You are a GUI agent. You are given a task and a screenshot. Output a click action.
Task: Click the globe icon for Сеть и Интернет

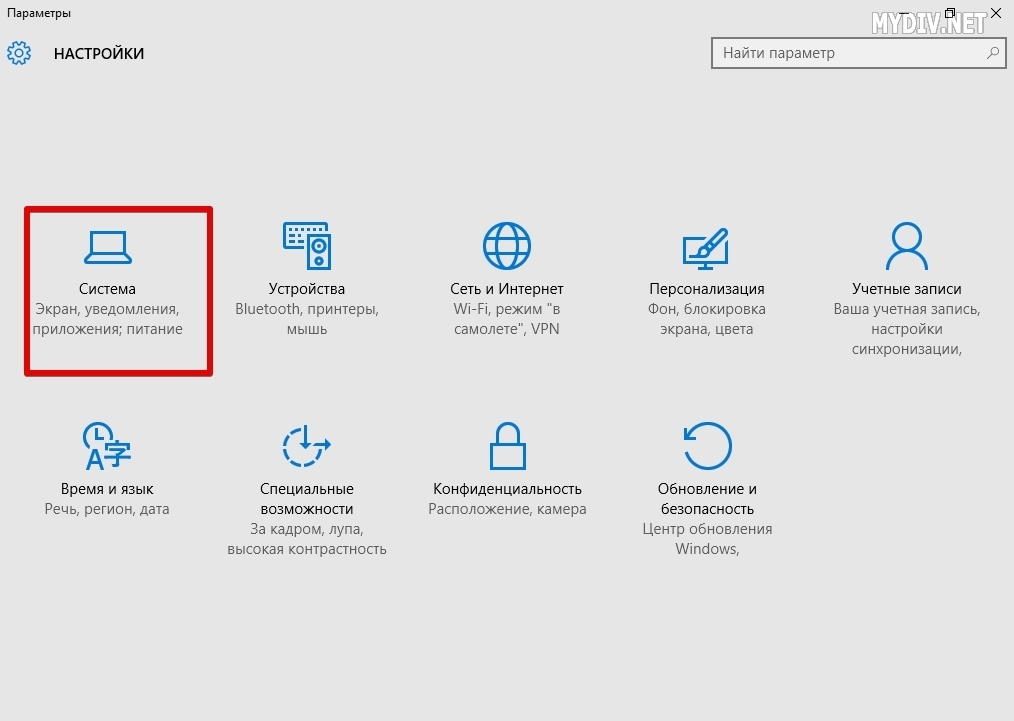(x=507, y=246)
